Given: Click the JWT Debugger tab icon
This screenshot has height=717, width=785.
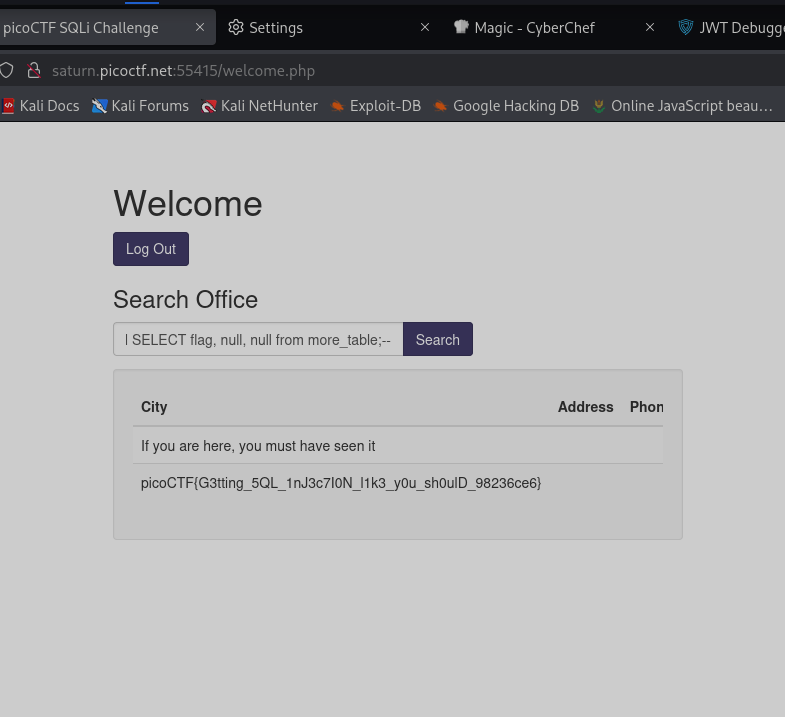Looking at the screenshot, I should click(686, 27).
